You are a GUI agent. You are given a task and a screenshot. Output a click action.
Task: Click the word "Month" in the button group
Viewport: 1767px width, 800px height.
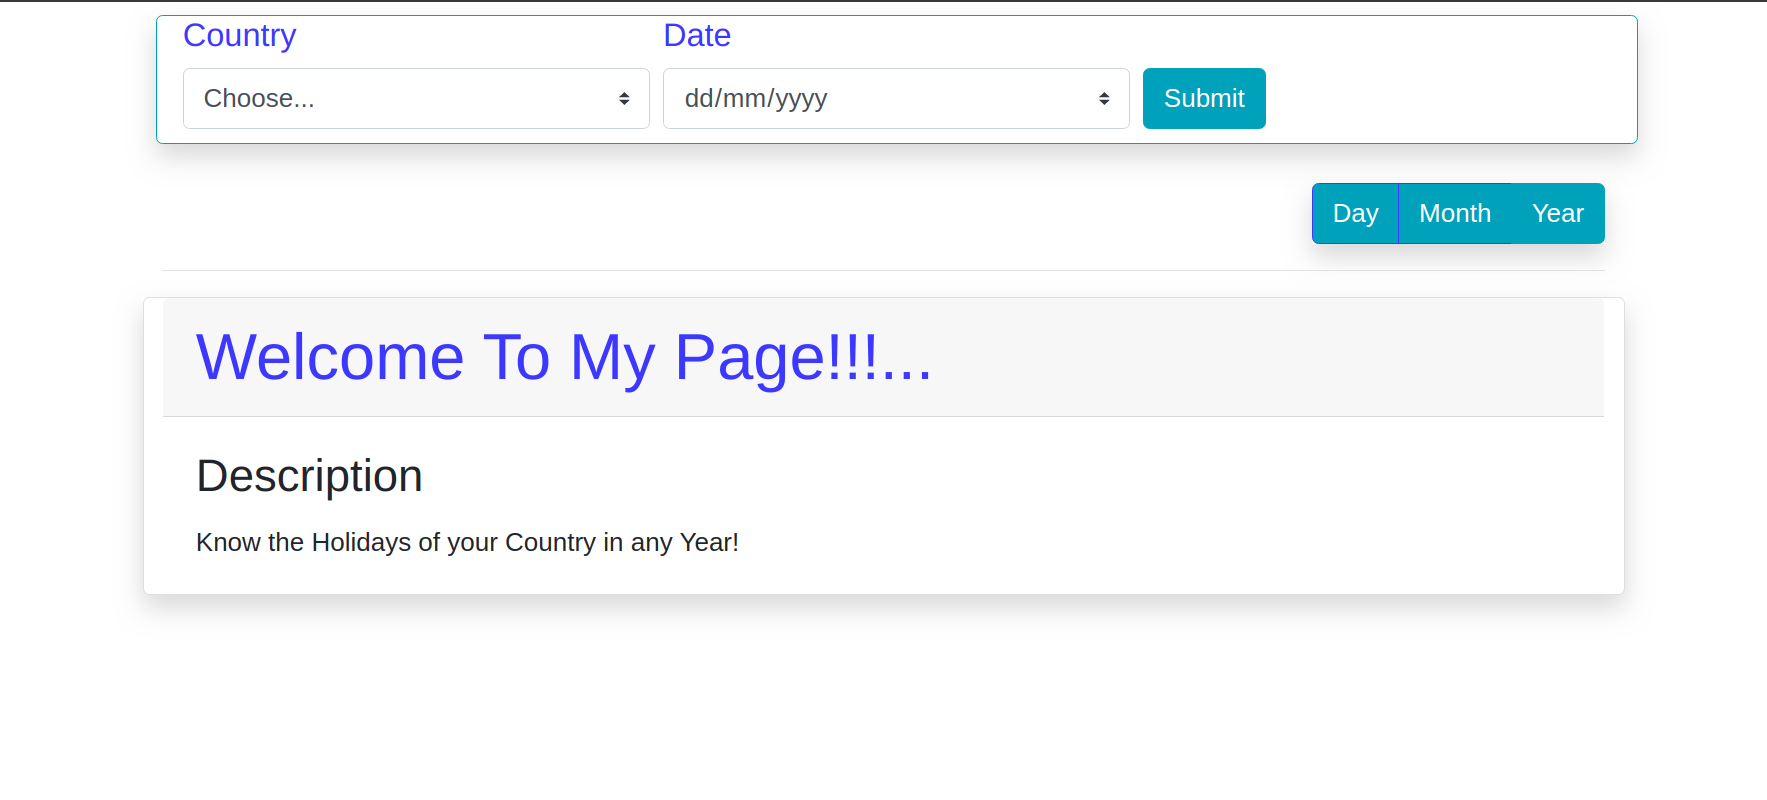point(1455,213)
